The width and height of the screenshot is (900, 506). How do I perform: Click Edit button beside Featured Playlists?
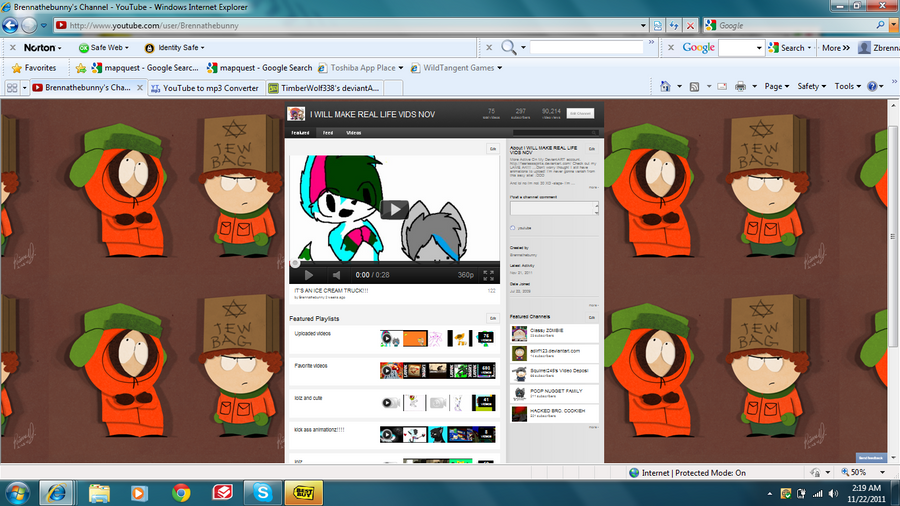point(492,318)
